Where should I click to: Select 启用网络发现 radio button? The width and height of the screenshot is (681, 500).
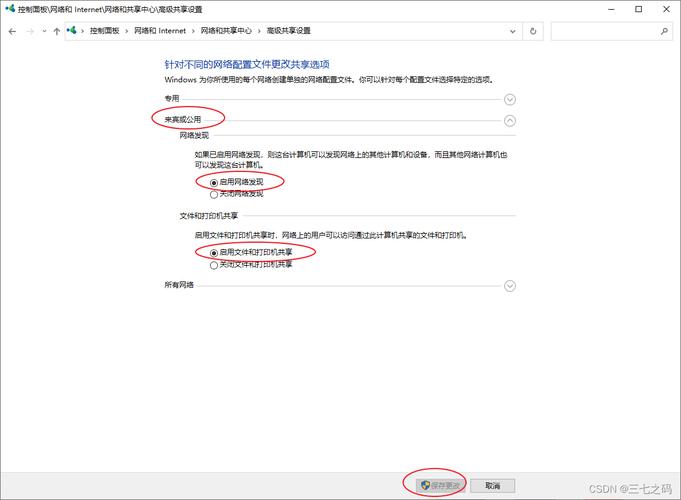(x=214, y=183)
